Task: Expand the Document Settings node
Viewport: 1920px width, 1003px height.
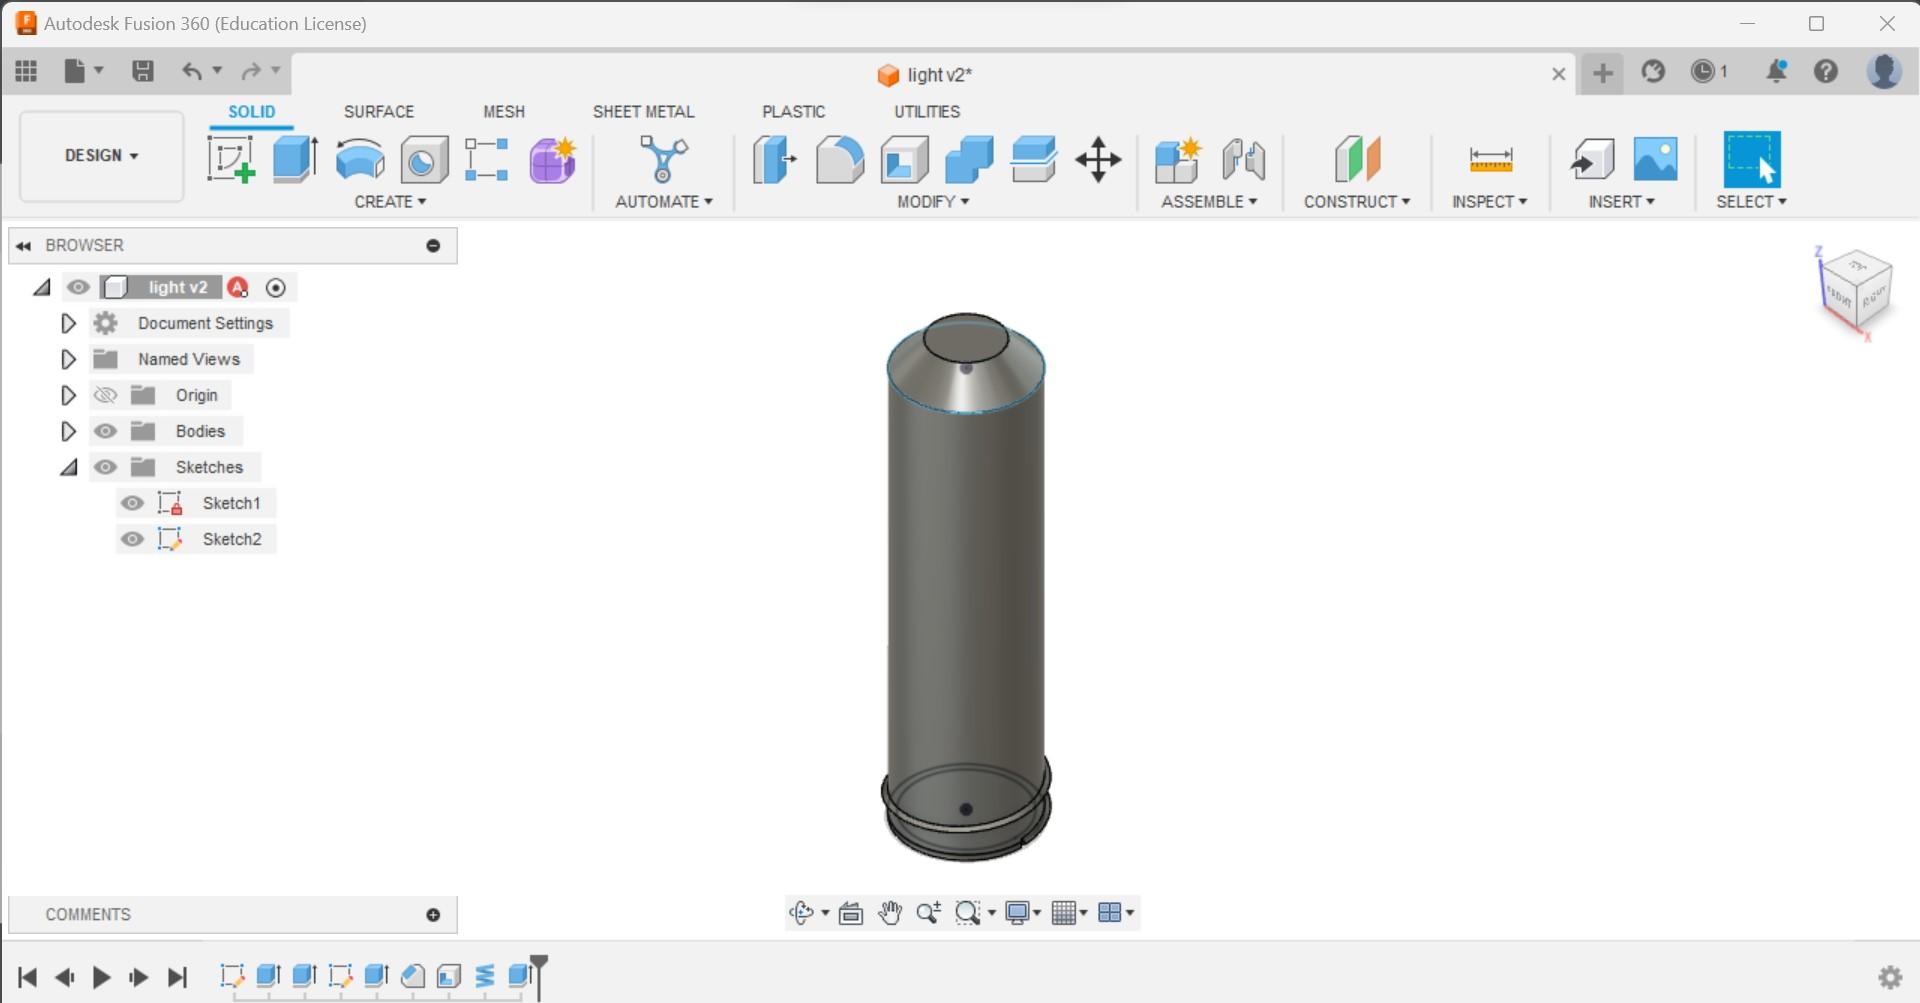Action: [x=68, y=322]
